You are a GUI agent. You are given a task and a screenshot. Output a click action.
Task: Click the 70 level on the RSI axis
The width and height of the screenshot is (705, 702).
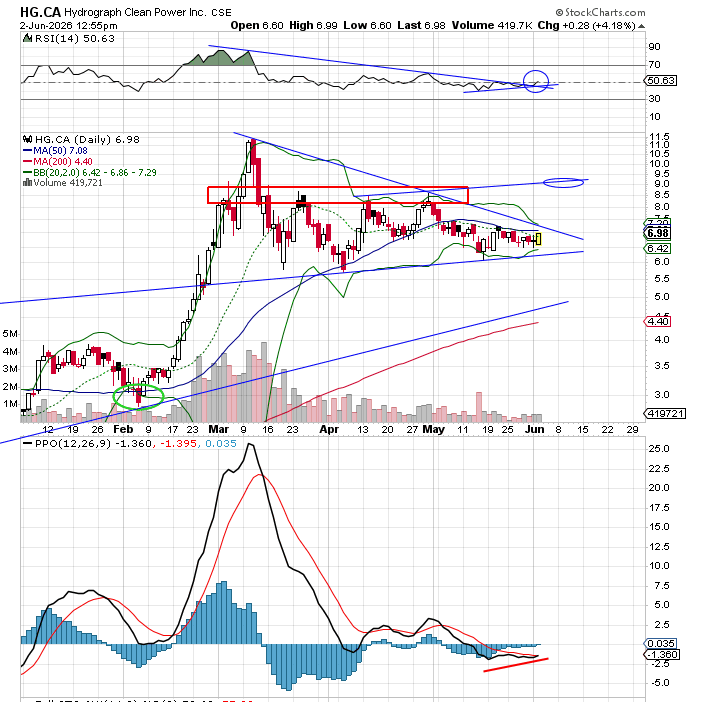[x=654, y=65]
